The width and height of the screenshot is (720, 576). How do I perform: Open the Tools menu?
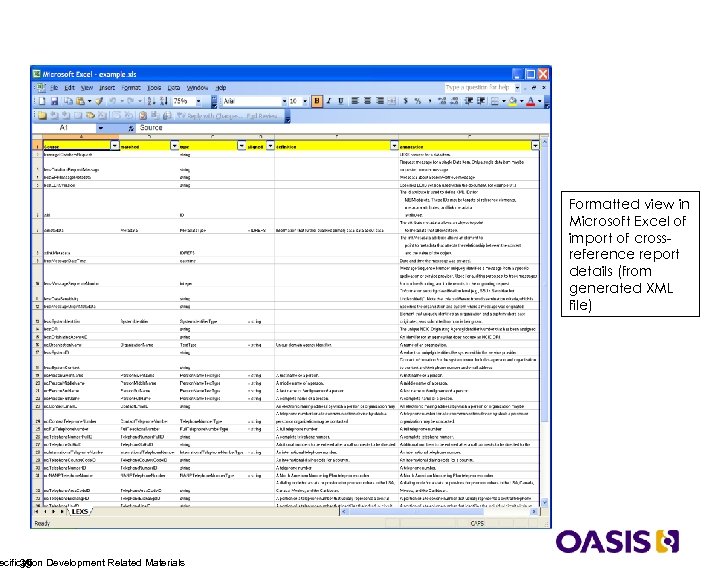(x=154, y=87)
